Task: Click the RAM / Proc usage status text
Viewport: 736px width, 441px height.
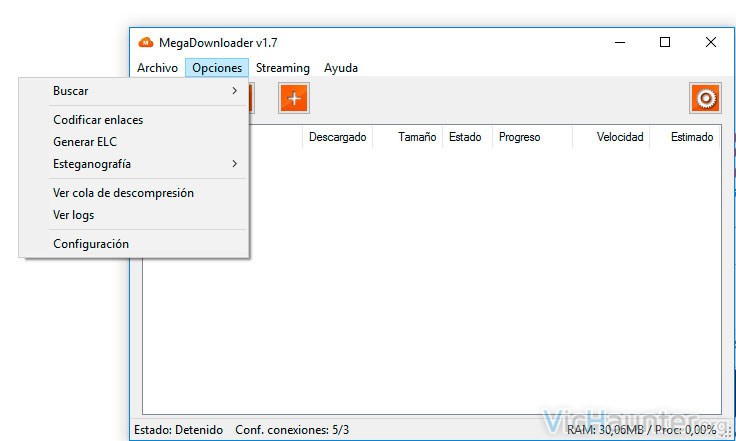Action: (x=641, y=430)
